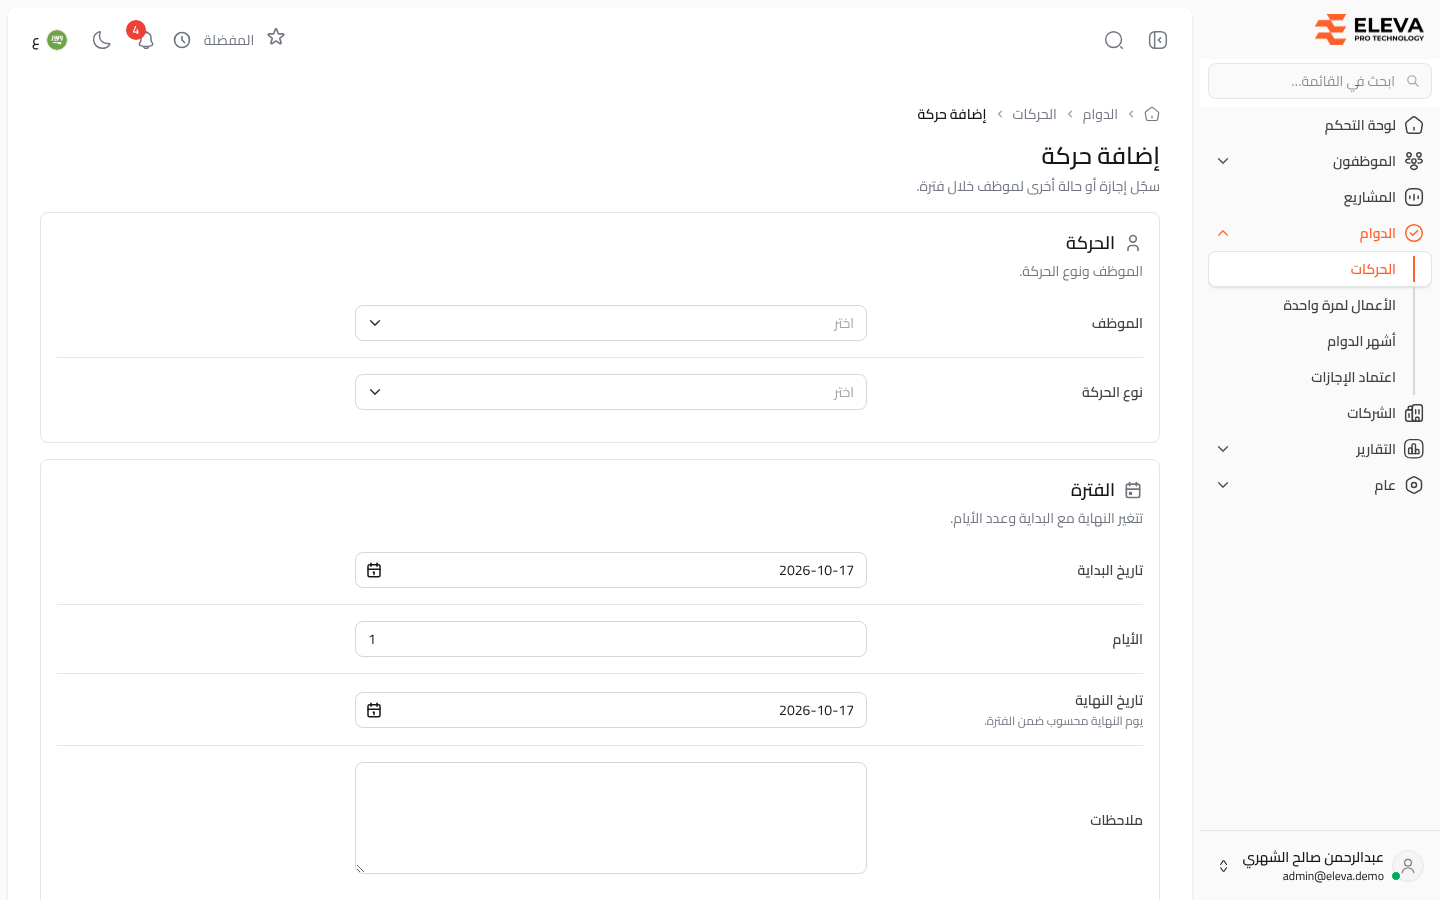This screenshot has height=900, width=1440.
Task: Click the الحركات breadcrumb link
Action: [1034, 114]
